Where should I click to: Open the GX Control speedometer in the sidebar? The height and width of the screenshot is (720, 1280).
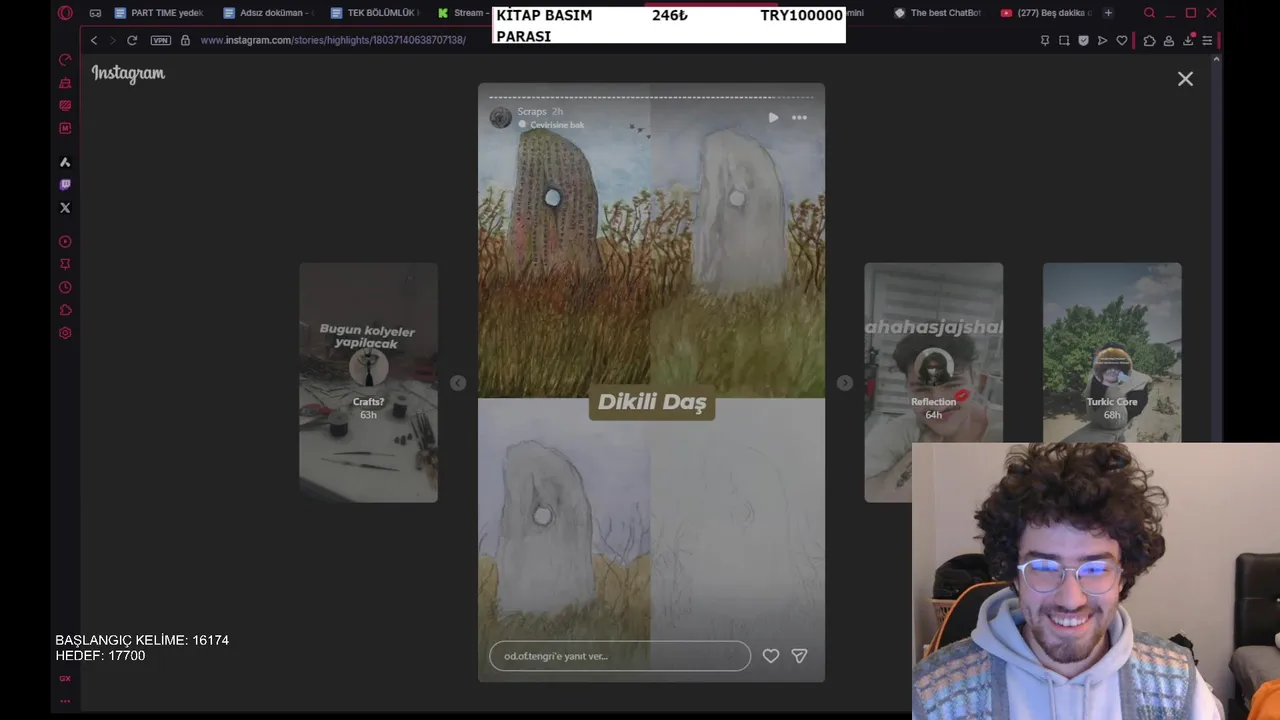pos(65,60)
